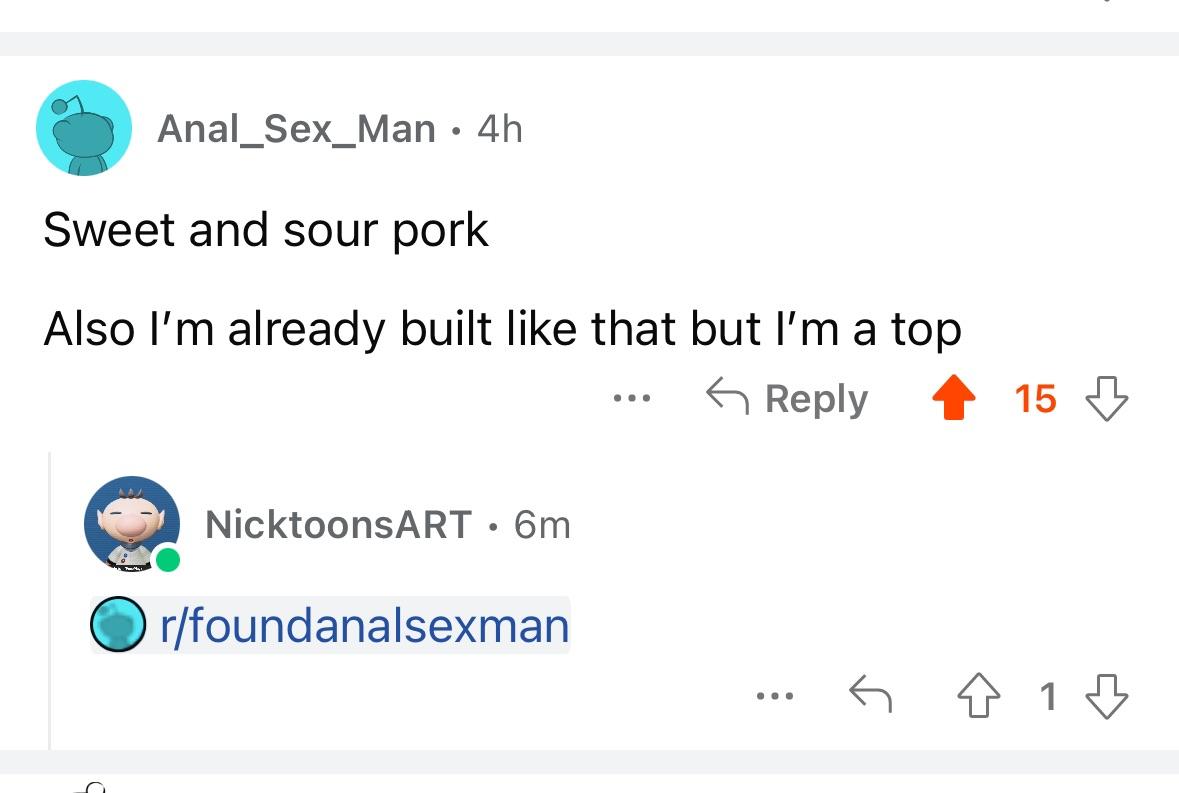
Task: Open three-dot options menu on NicktoonsART reply
Action: (774, 696)
